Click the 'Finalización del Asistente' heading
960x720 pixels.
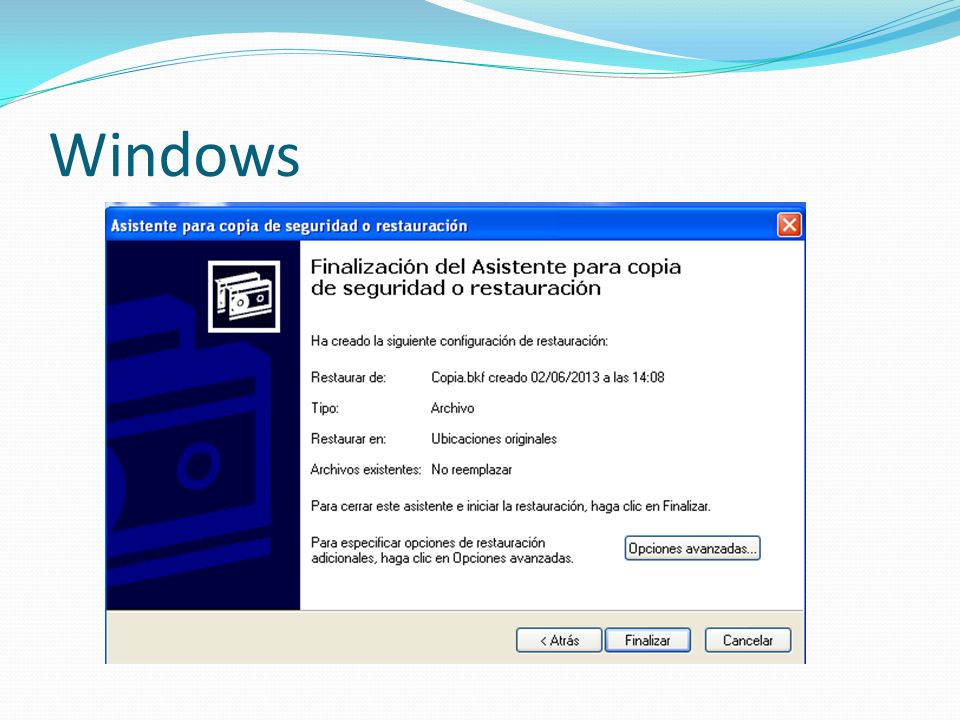tap(495, 277)
